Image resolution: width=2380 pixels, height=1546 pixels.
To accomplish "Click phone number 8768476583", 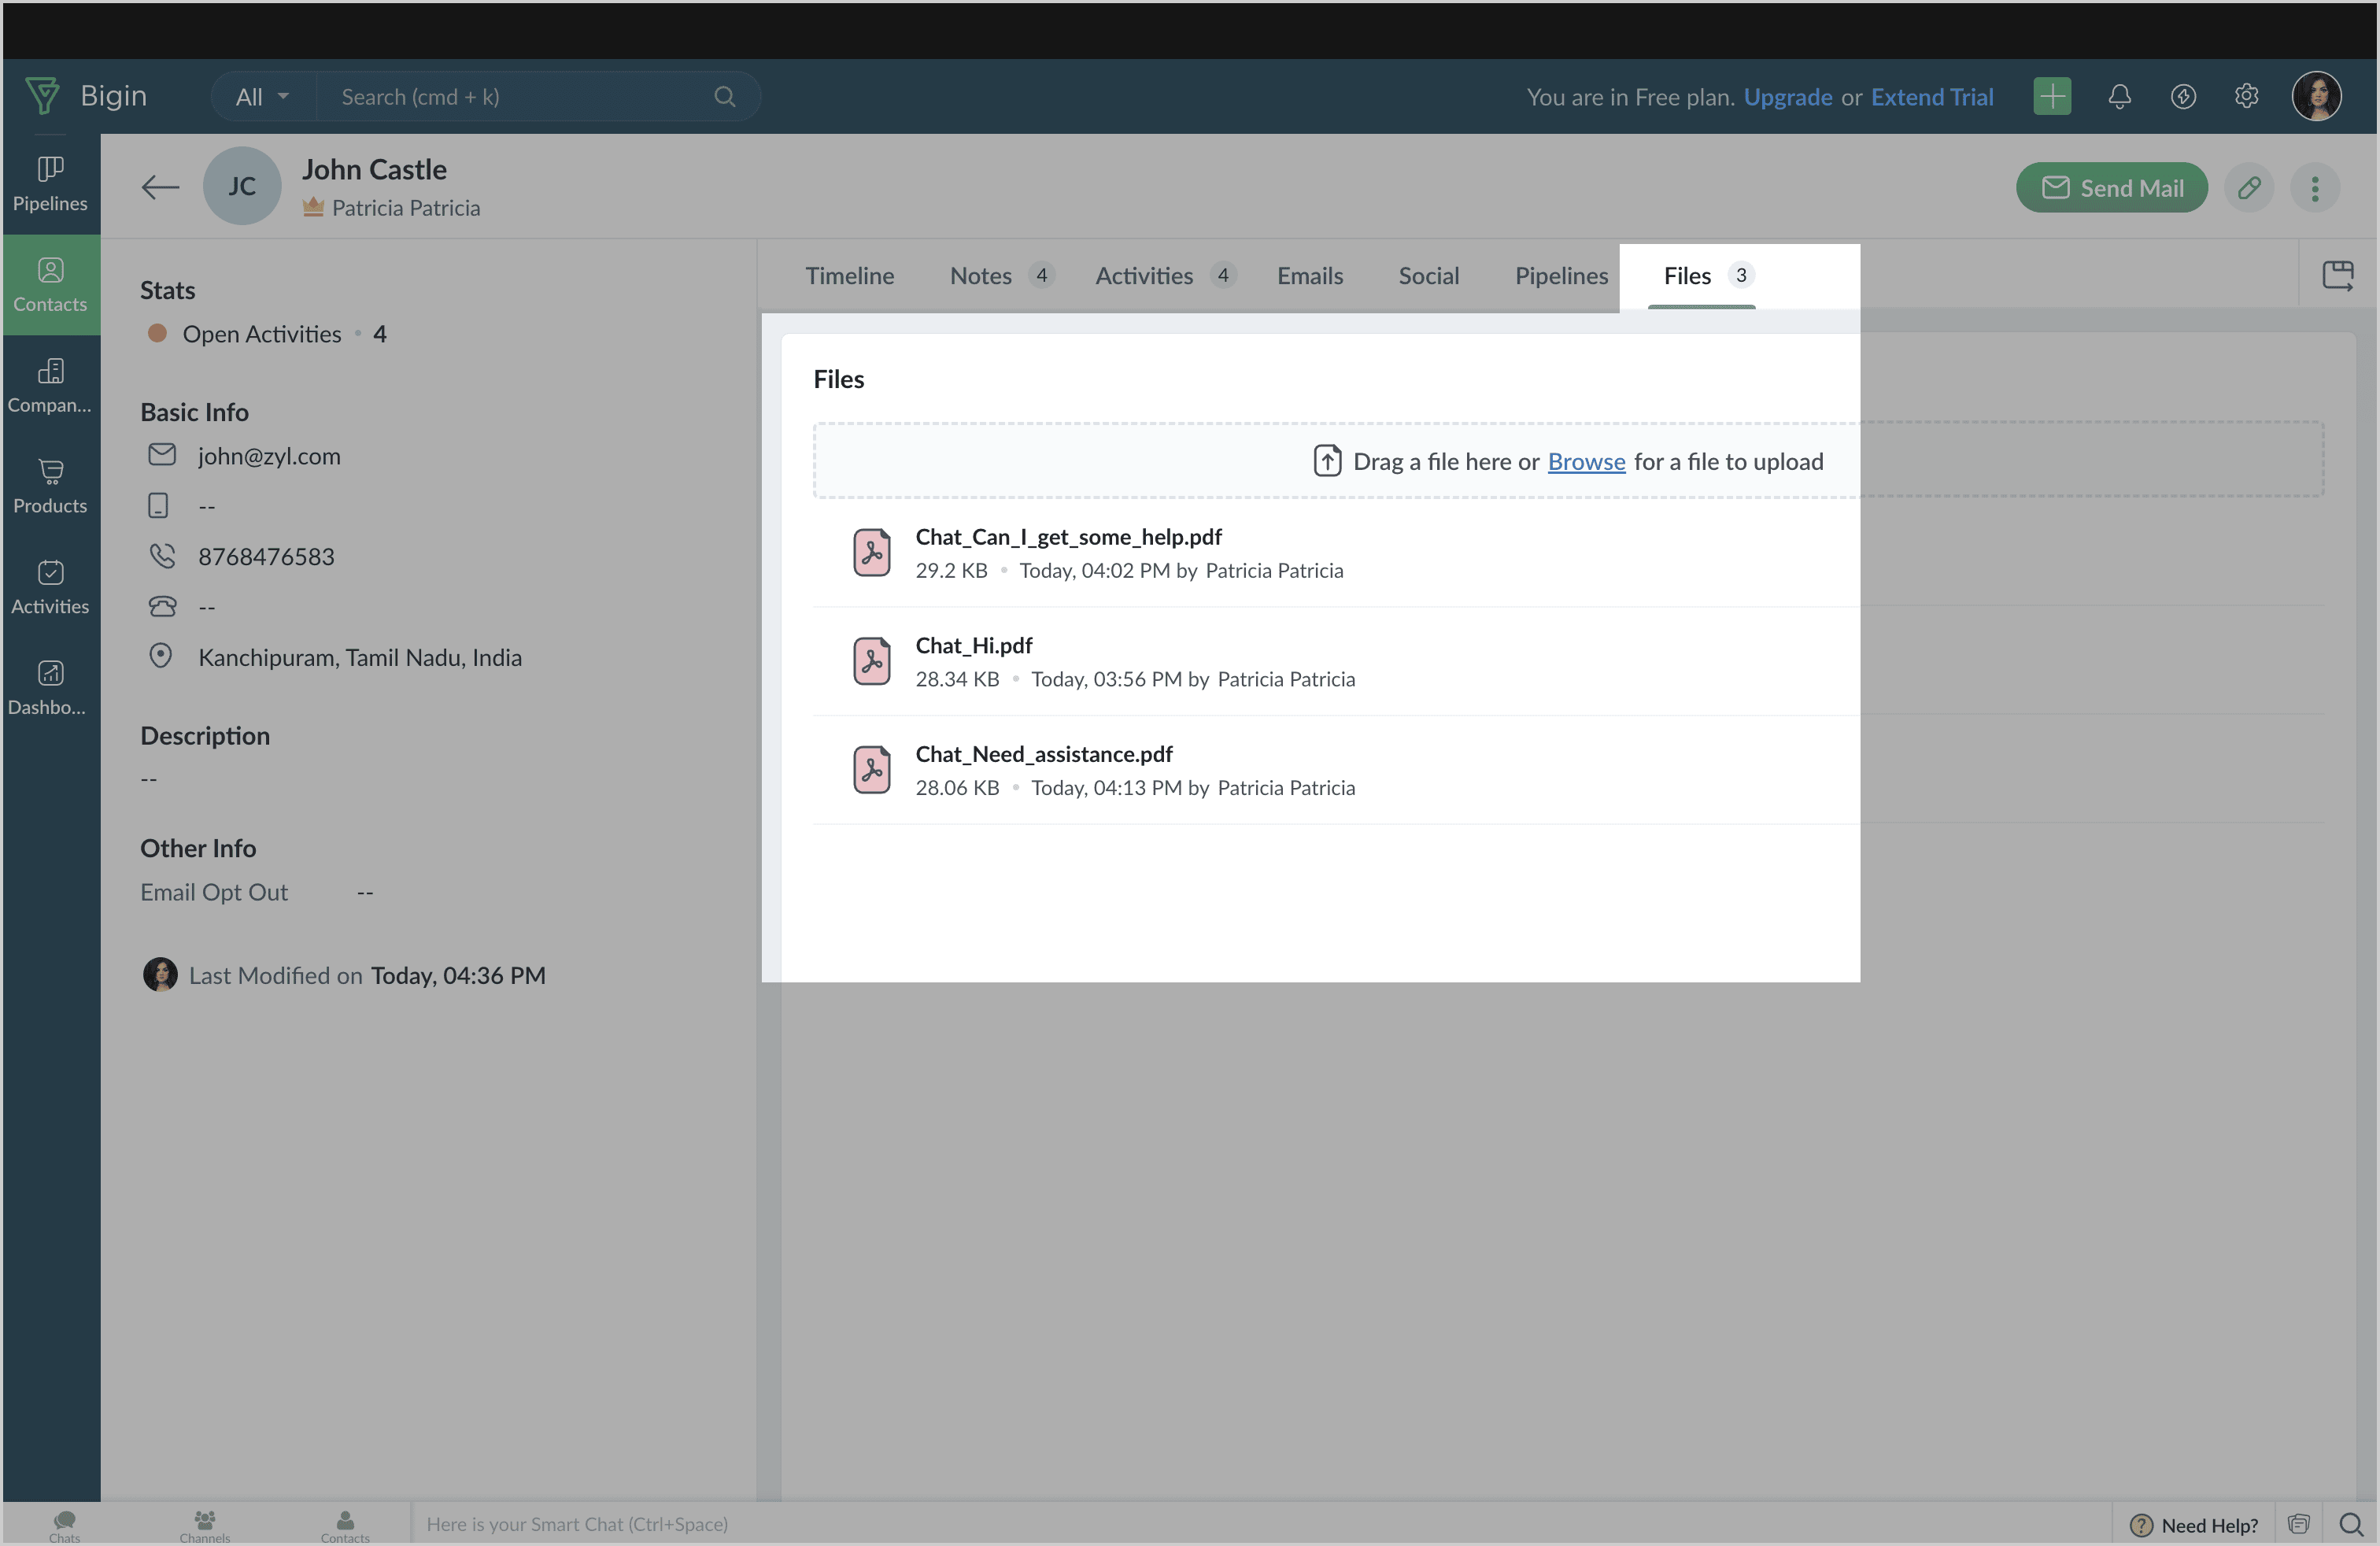I will point(266,557).
